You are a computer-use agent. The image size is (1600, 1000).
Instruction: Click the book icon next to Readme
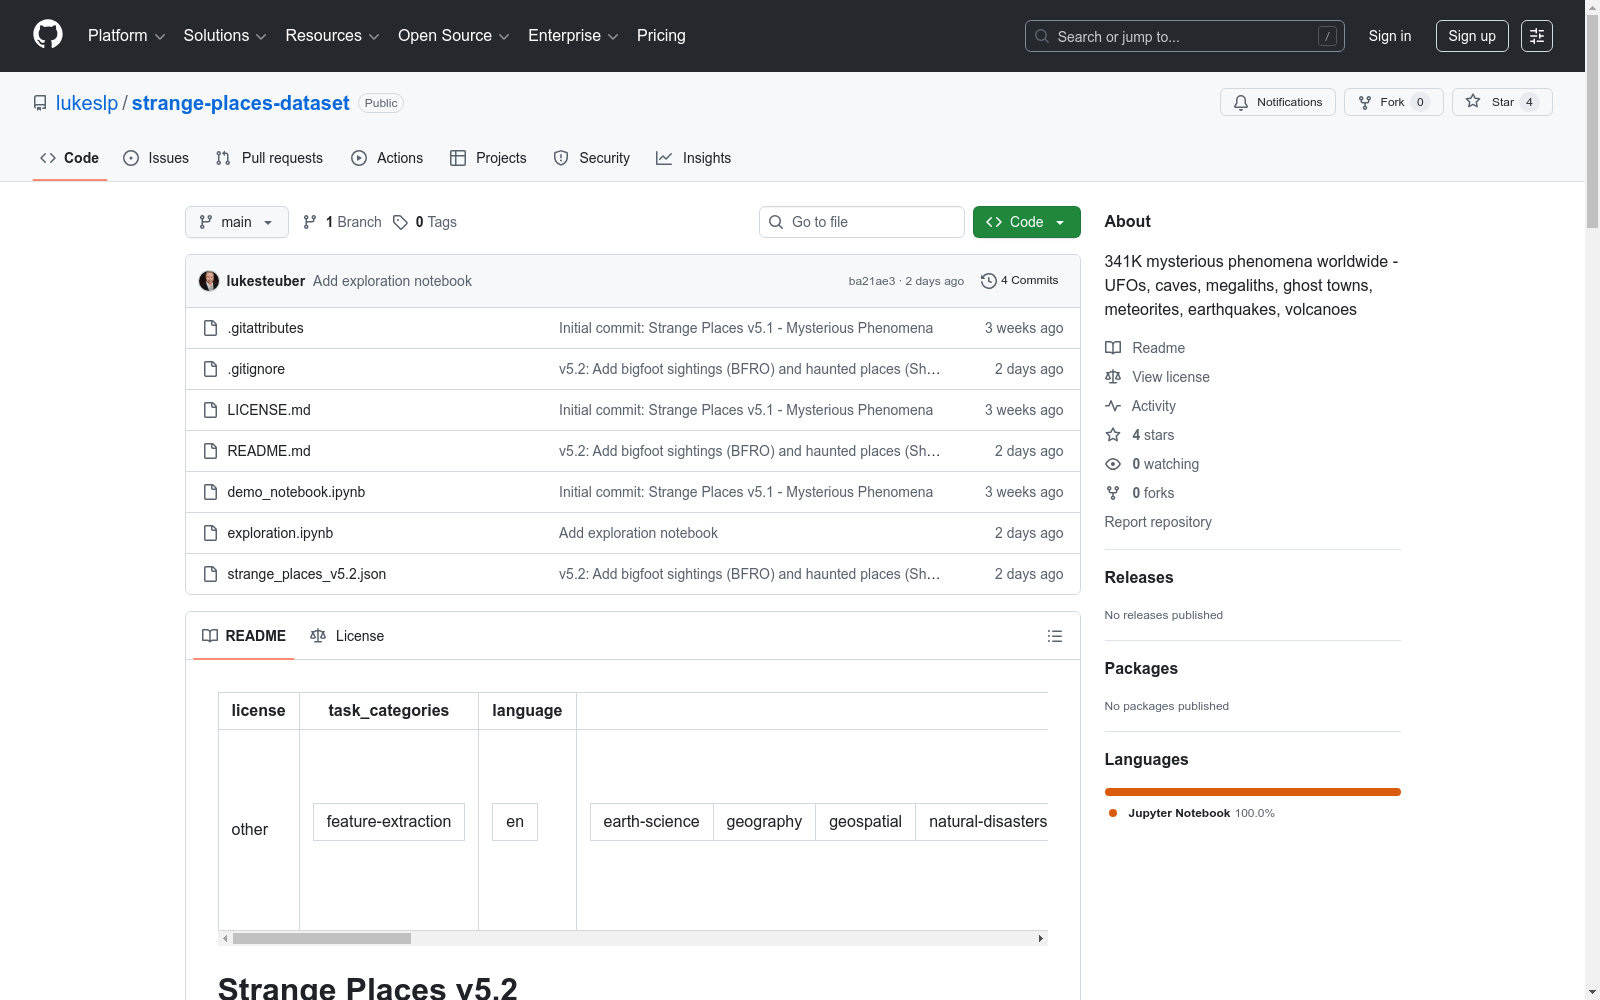click(1113, 348)
